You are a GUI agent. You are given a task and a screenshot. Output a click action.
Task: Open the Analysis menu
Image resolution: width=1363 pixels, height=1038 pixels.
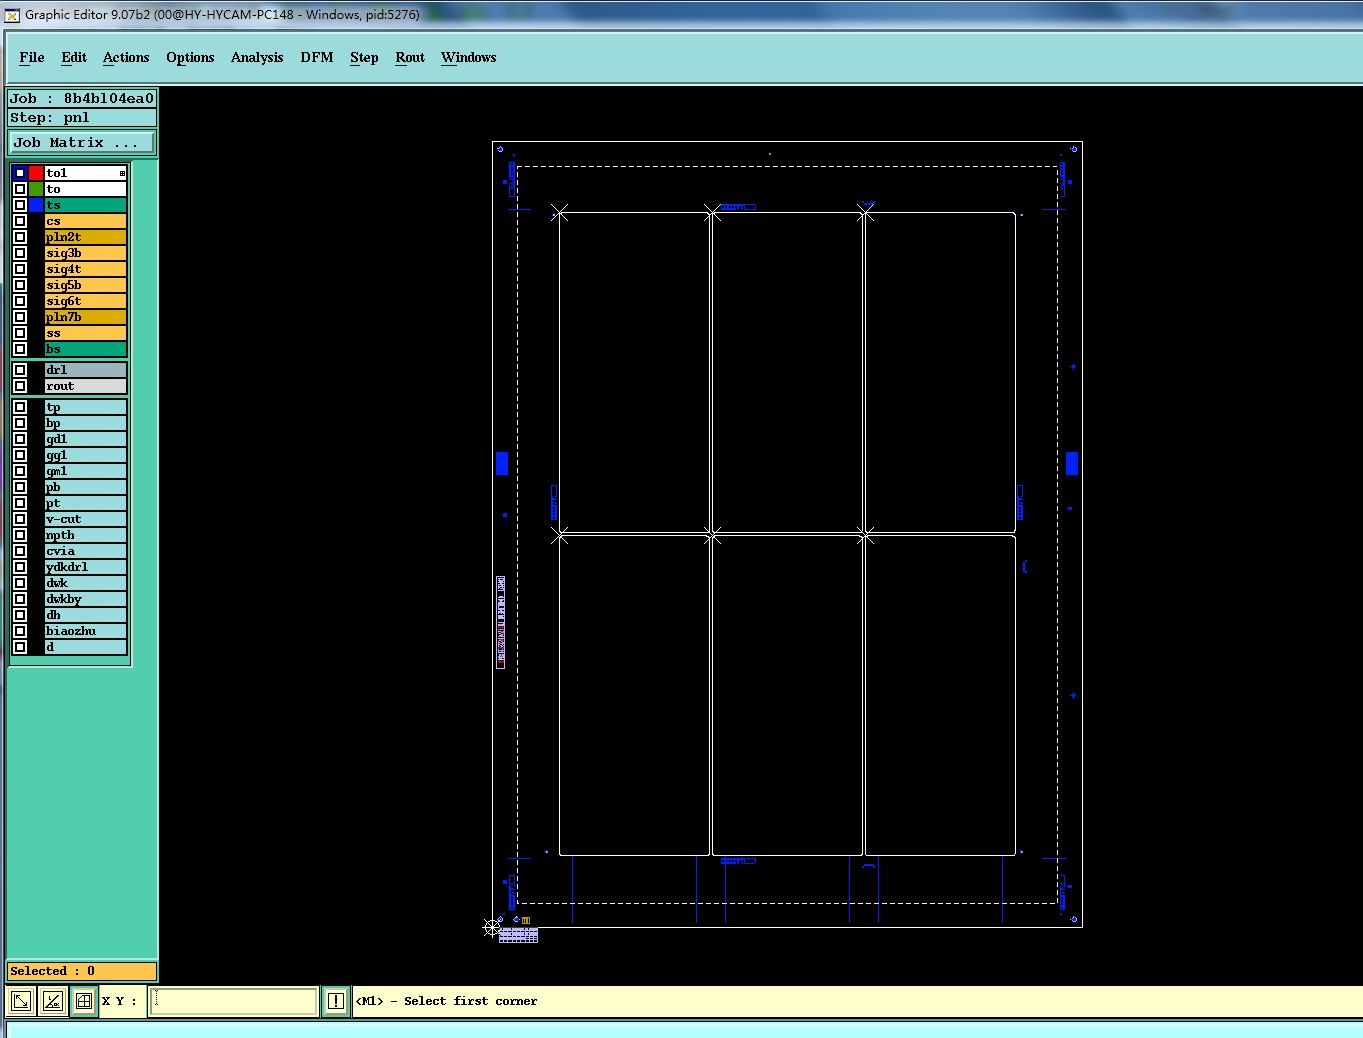click(257, 57)
